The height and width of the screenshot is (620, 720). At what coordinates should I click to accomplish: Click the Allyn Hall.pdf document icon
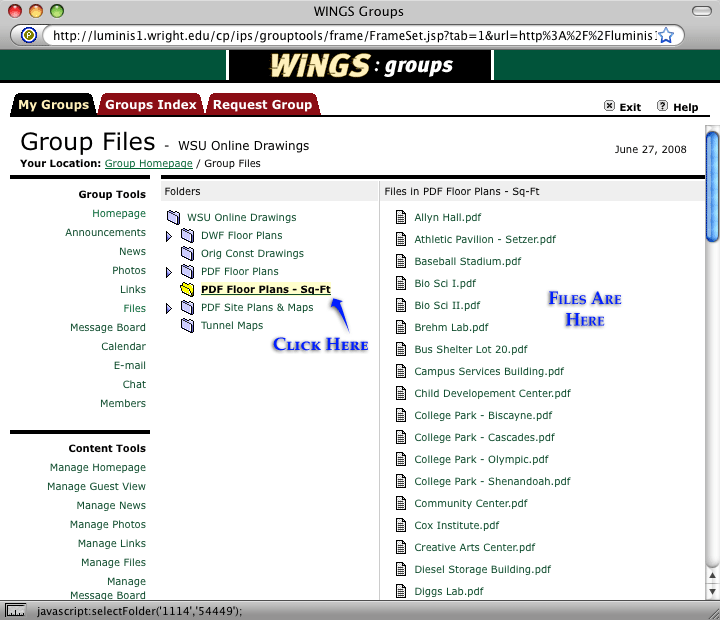(x=401, y=218)
